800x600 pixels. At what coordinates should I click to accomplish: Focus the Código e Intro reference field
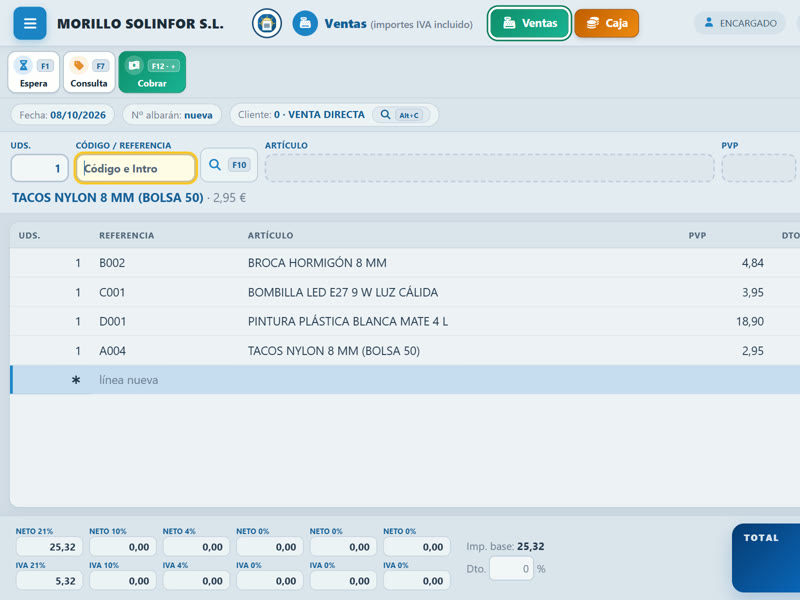[136, 168]
